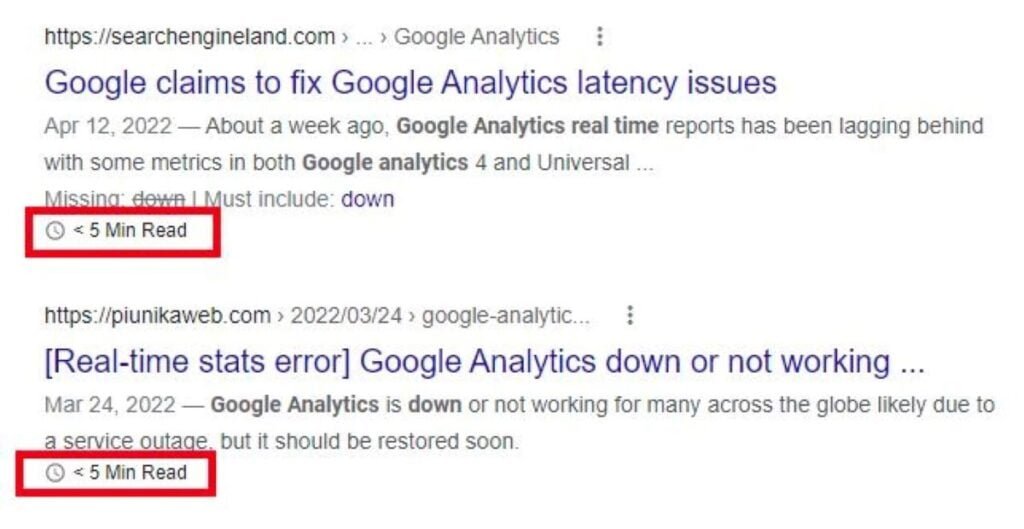Click '< 5 Min Read' label under first result
The image size is (1024, 529).
130,232
